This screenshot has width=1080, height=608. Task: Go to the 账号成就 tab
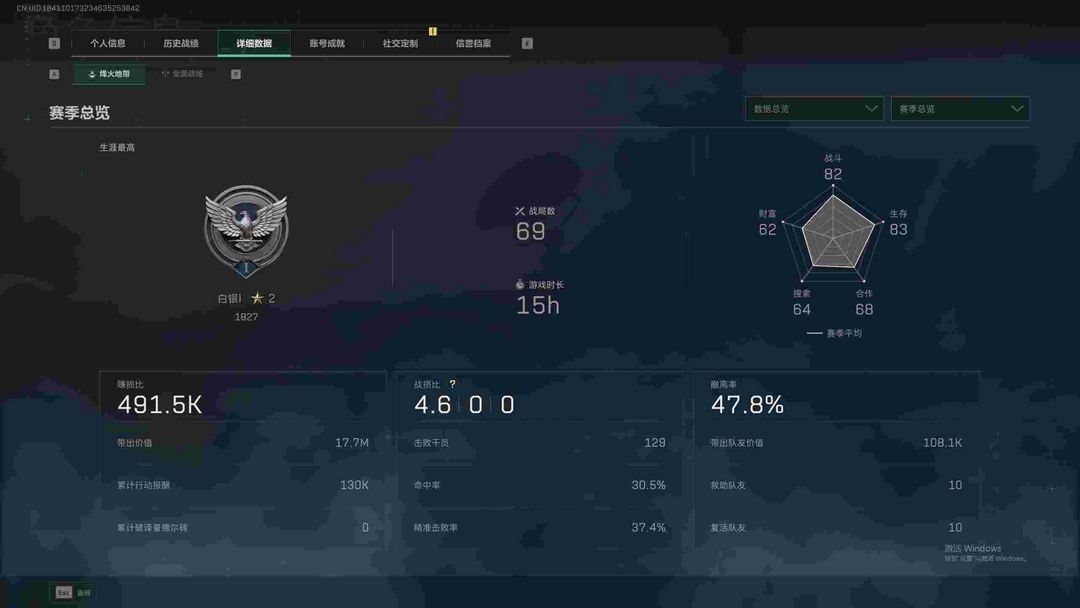point(327,44)
